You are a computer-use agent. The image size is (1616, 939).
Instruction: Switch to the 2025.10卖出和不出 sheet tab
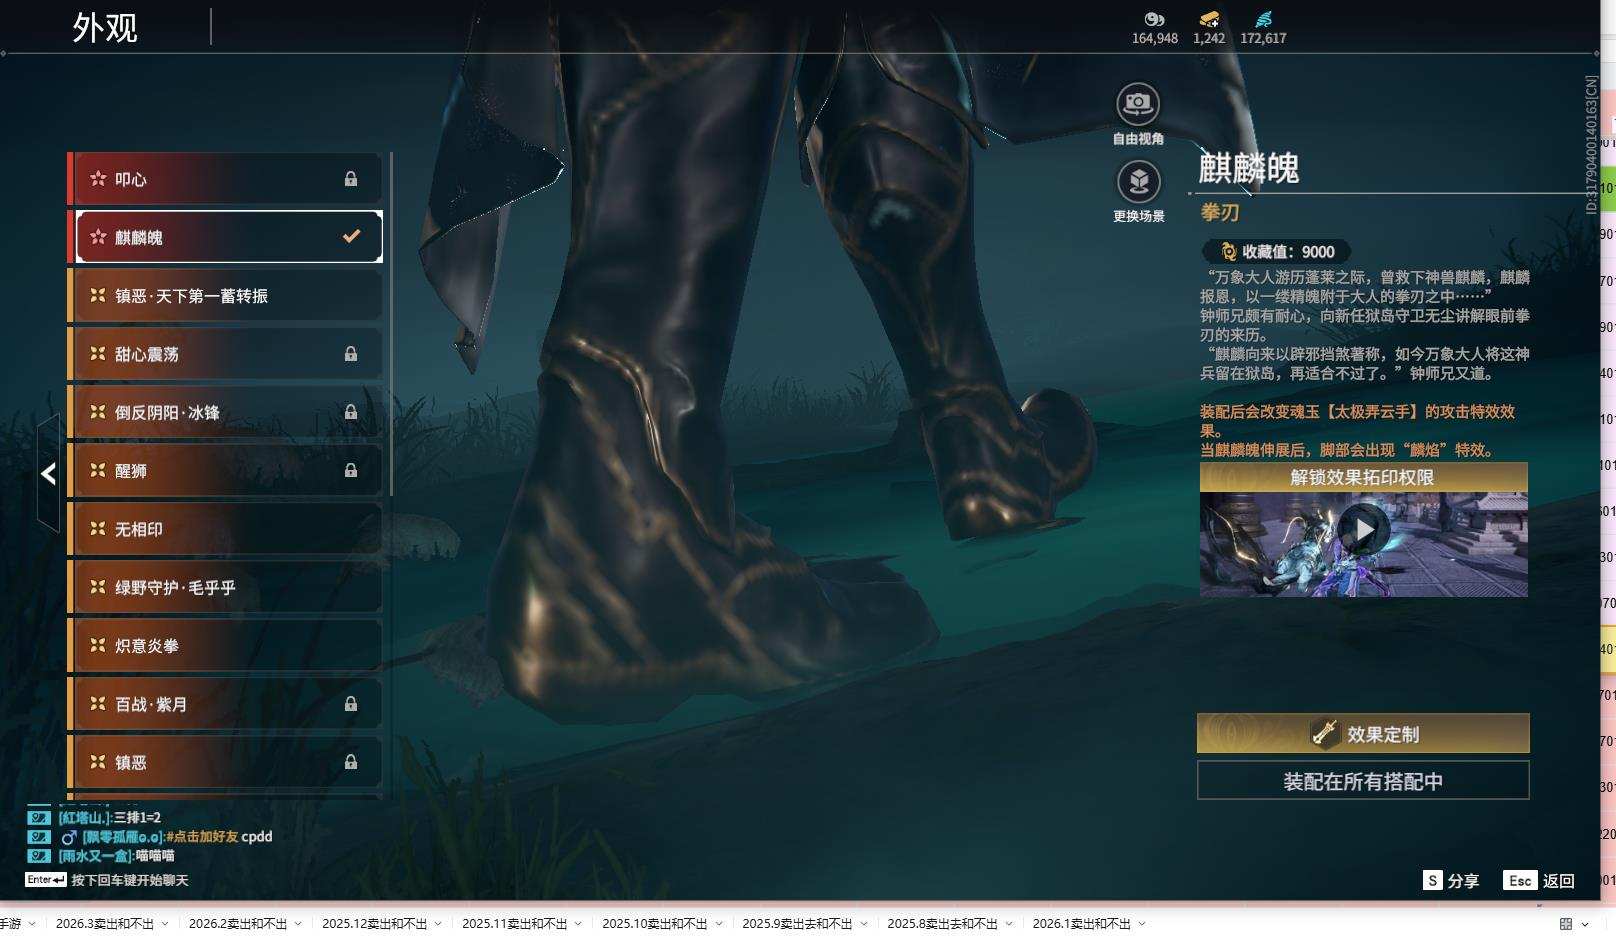(653, 924)
